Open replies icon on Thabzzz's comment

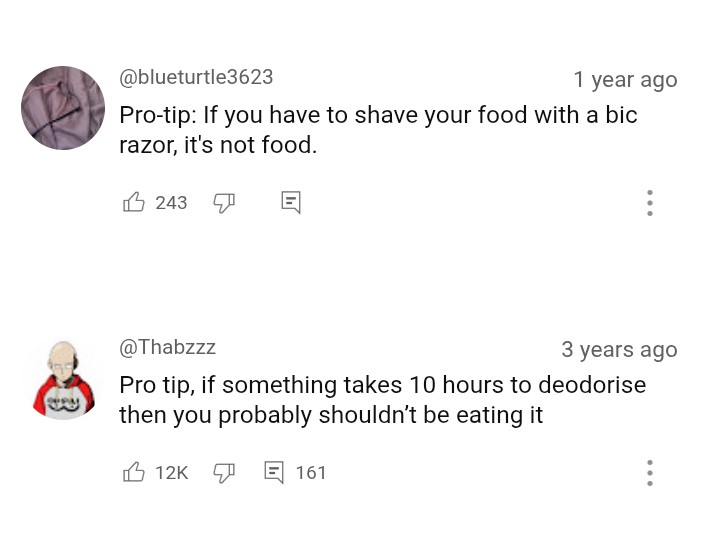pos(274,472)
